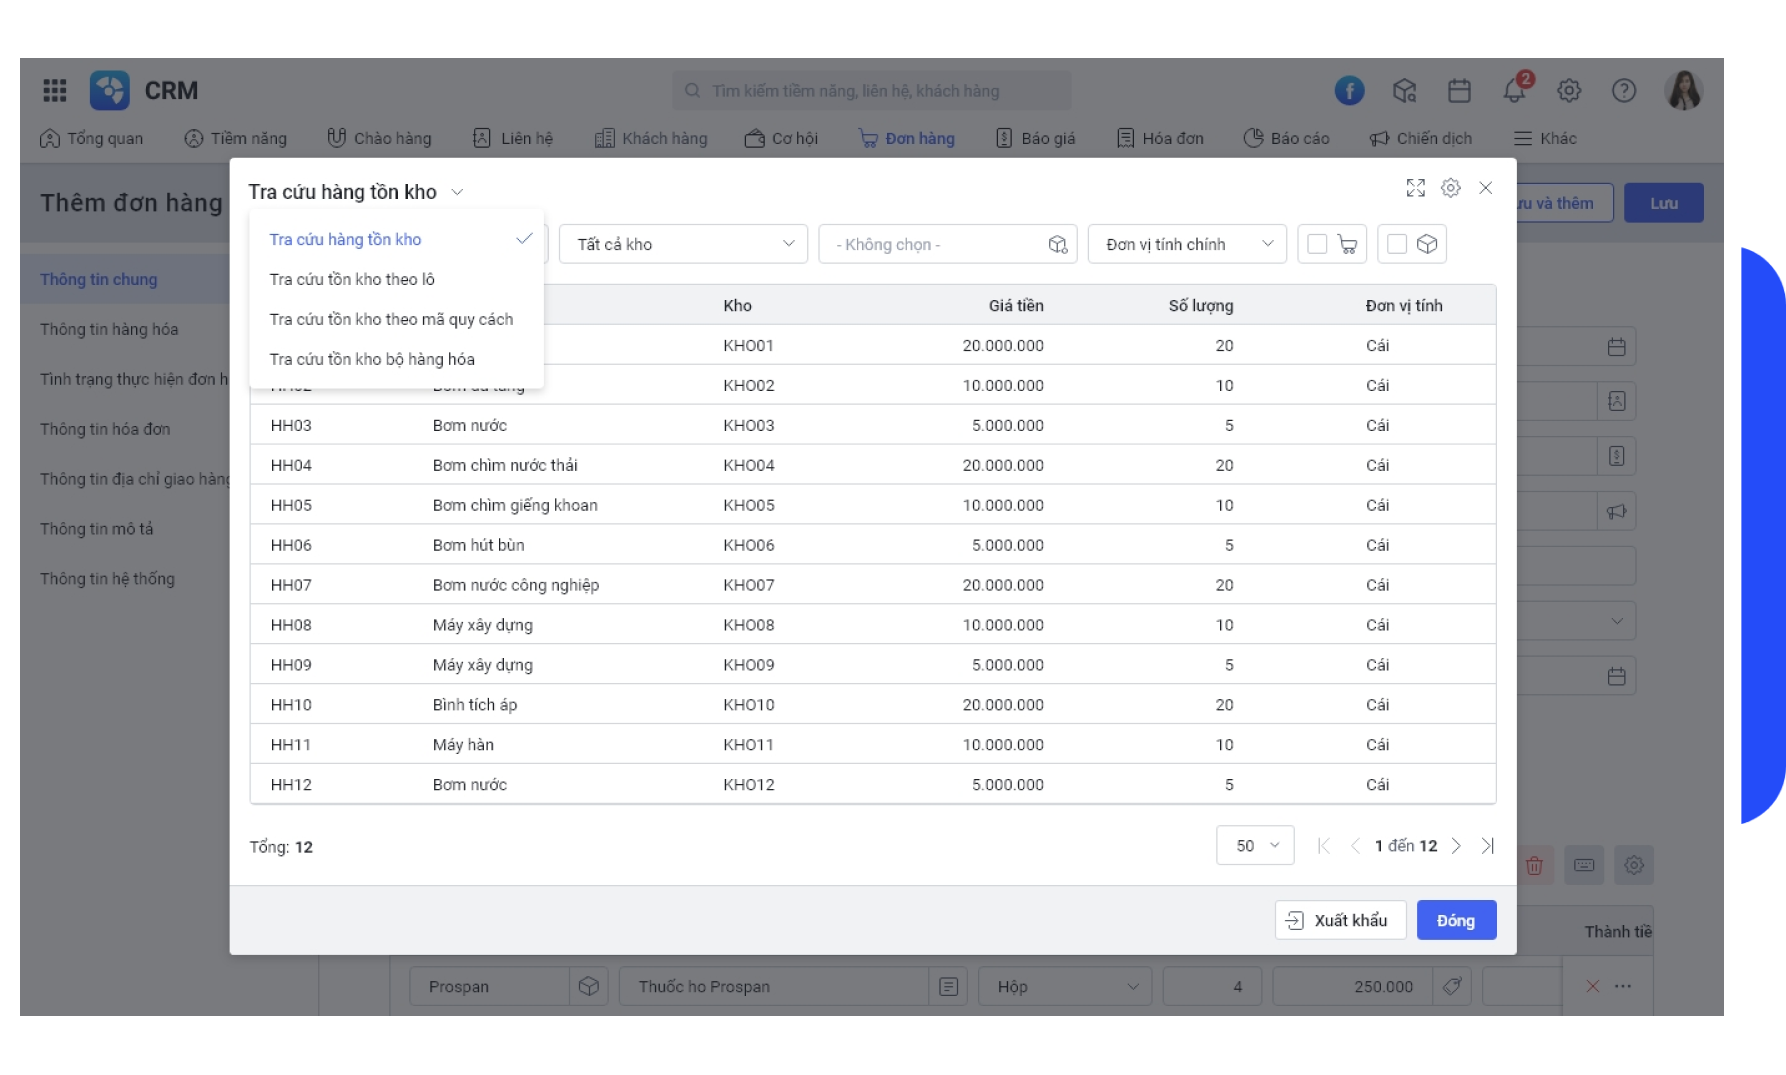Click the package box icon in top bar
Screen dimensions: 1786x1075
(1404, 91)
